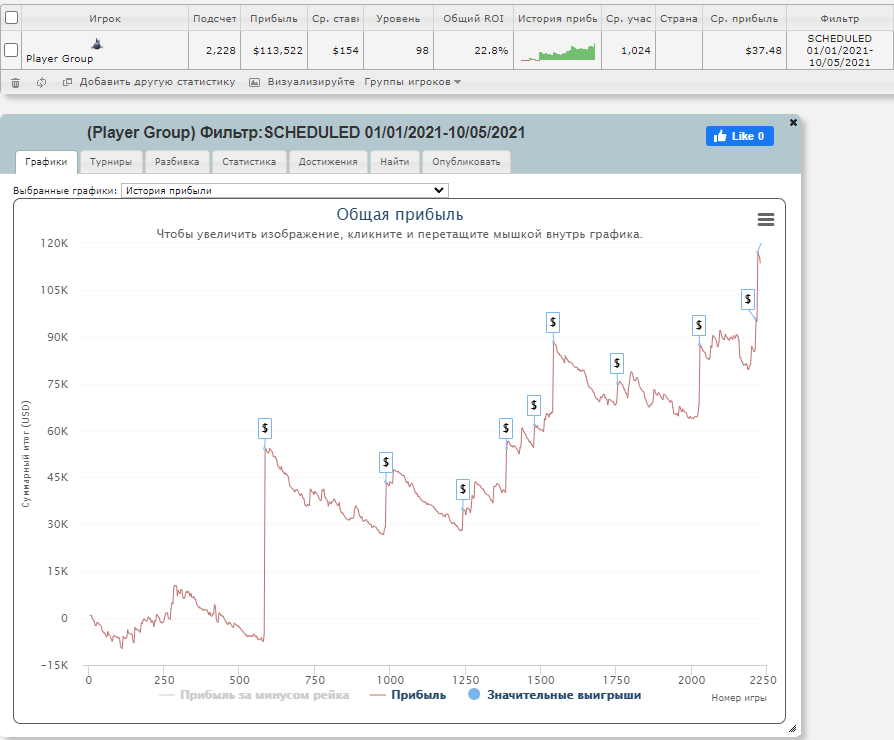The image size is (894, 740).
Task: Close the chart panel with X
Action: point(793,122)
